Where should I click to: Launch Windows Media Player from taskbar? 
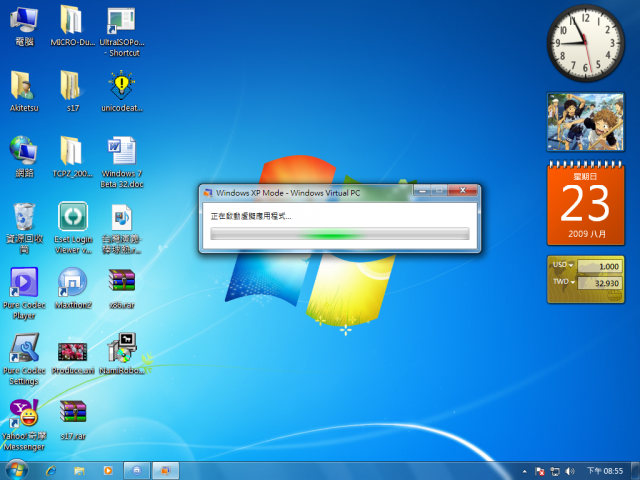108,471
